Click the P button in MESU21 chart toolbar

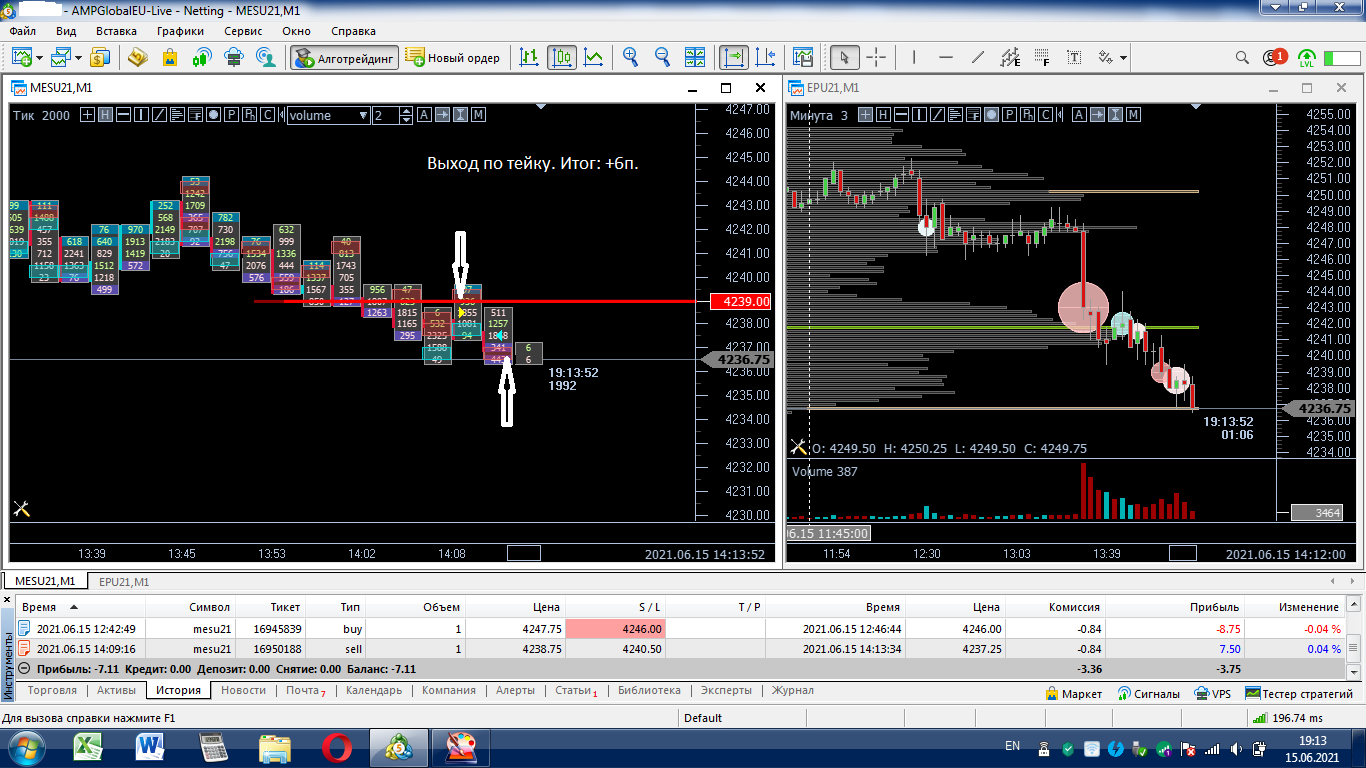coord(231,115)
